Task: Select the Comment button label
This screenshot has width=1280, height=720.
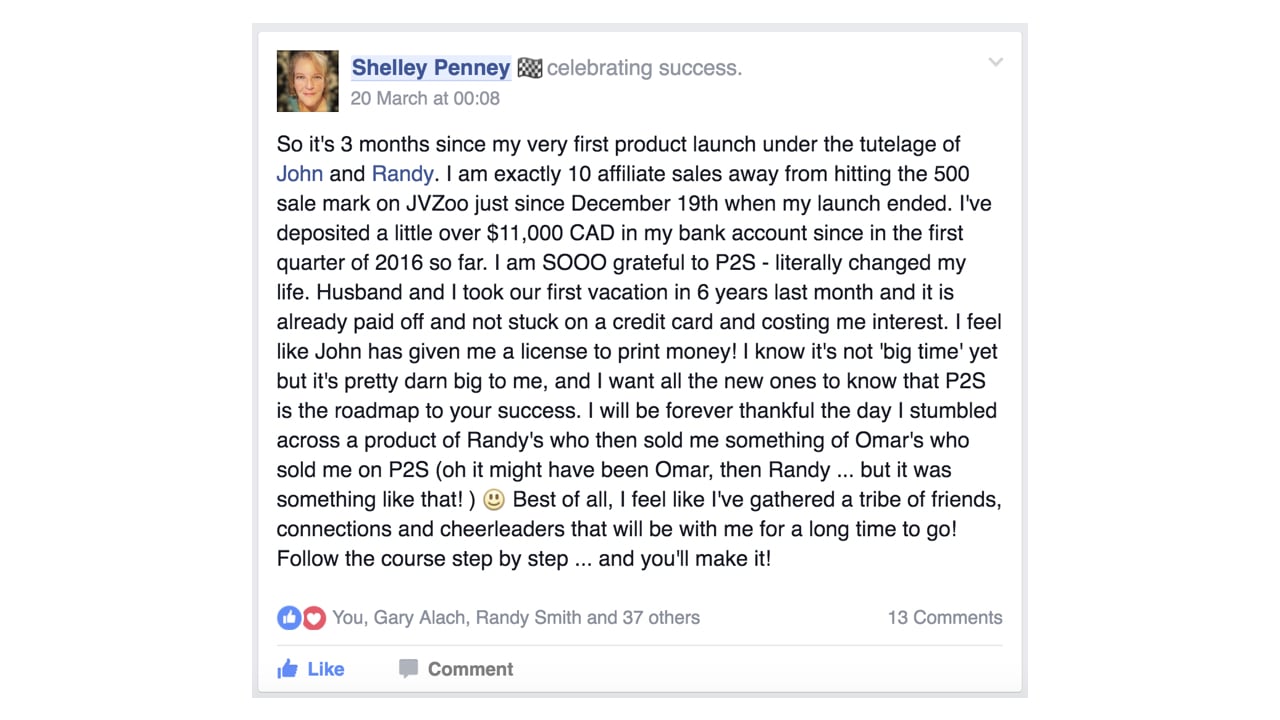Action: coord(470,669)
